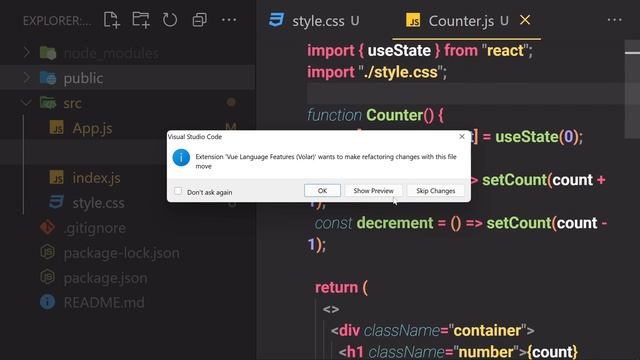
Task: Click the CSS icon on style.css tab
Action: pos(276,20)
